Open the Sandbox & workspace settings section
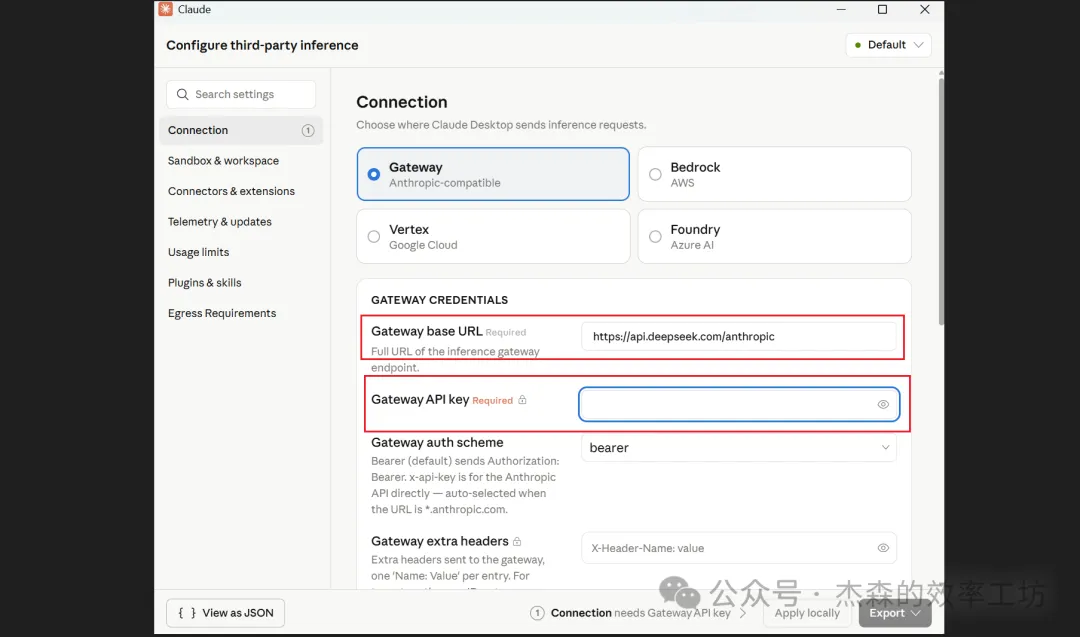 [x=223, y=161]
